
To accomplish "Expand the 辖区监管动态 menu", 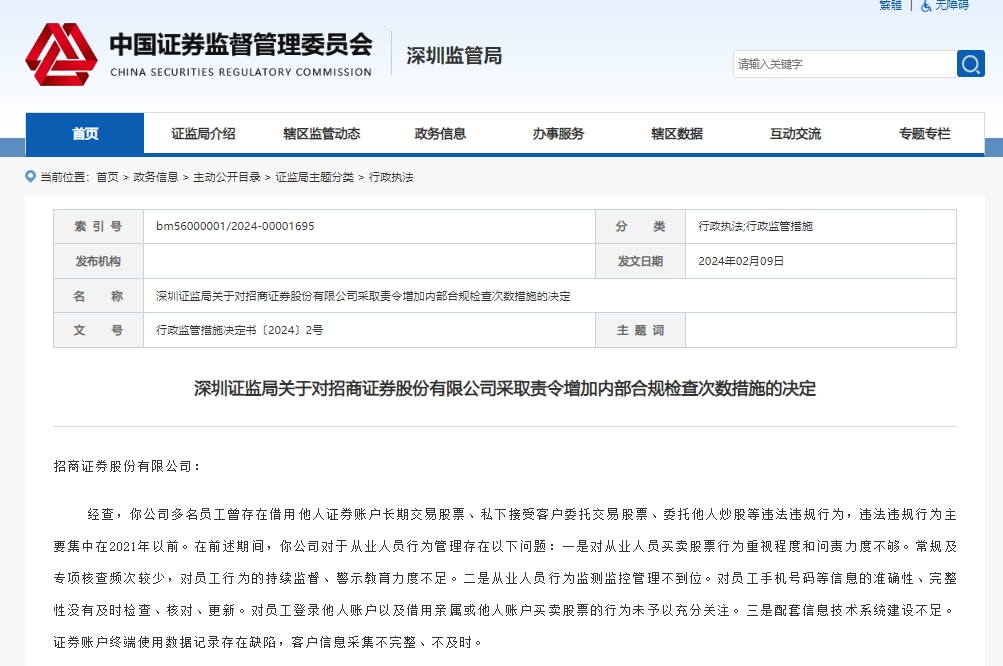I will [x=321, y=134].
